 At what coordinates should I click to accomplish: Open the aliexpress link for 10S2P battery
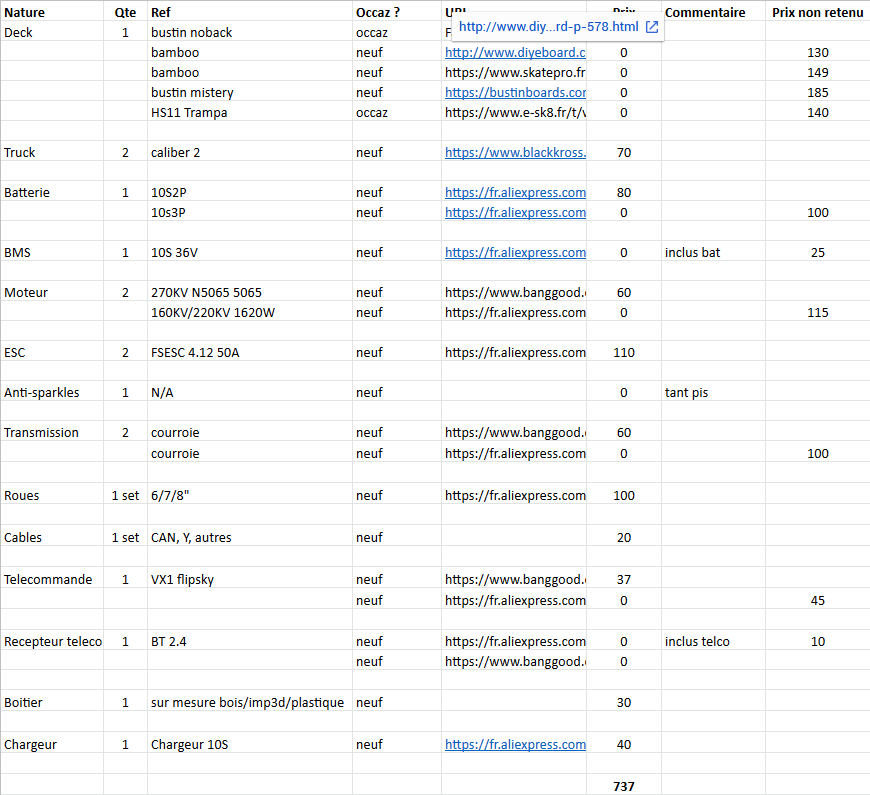[515, 193]
